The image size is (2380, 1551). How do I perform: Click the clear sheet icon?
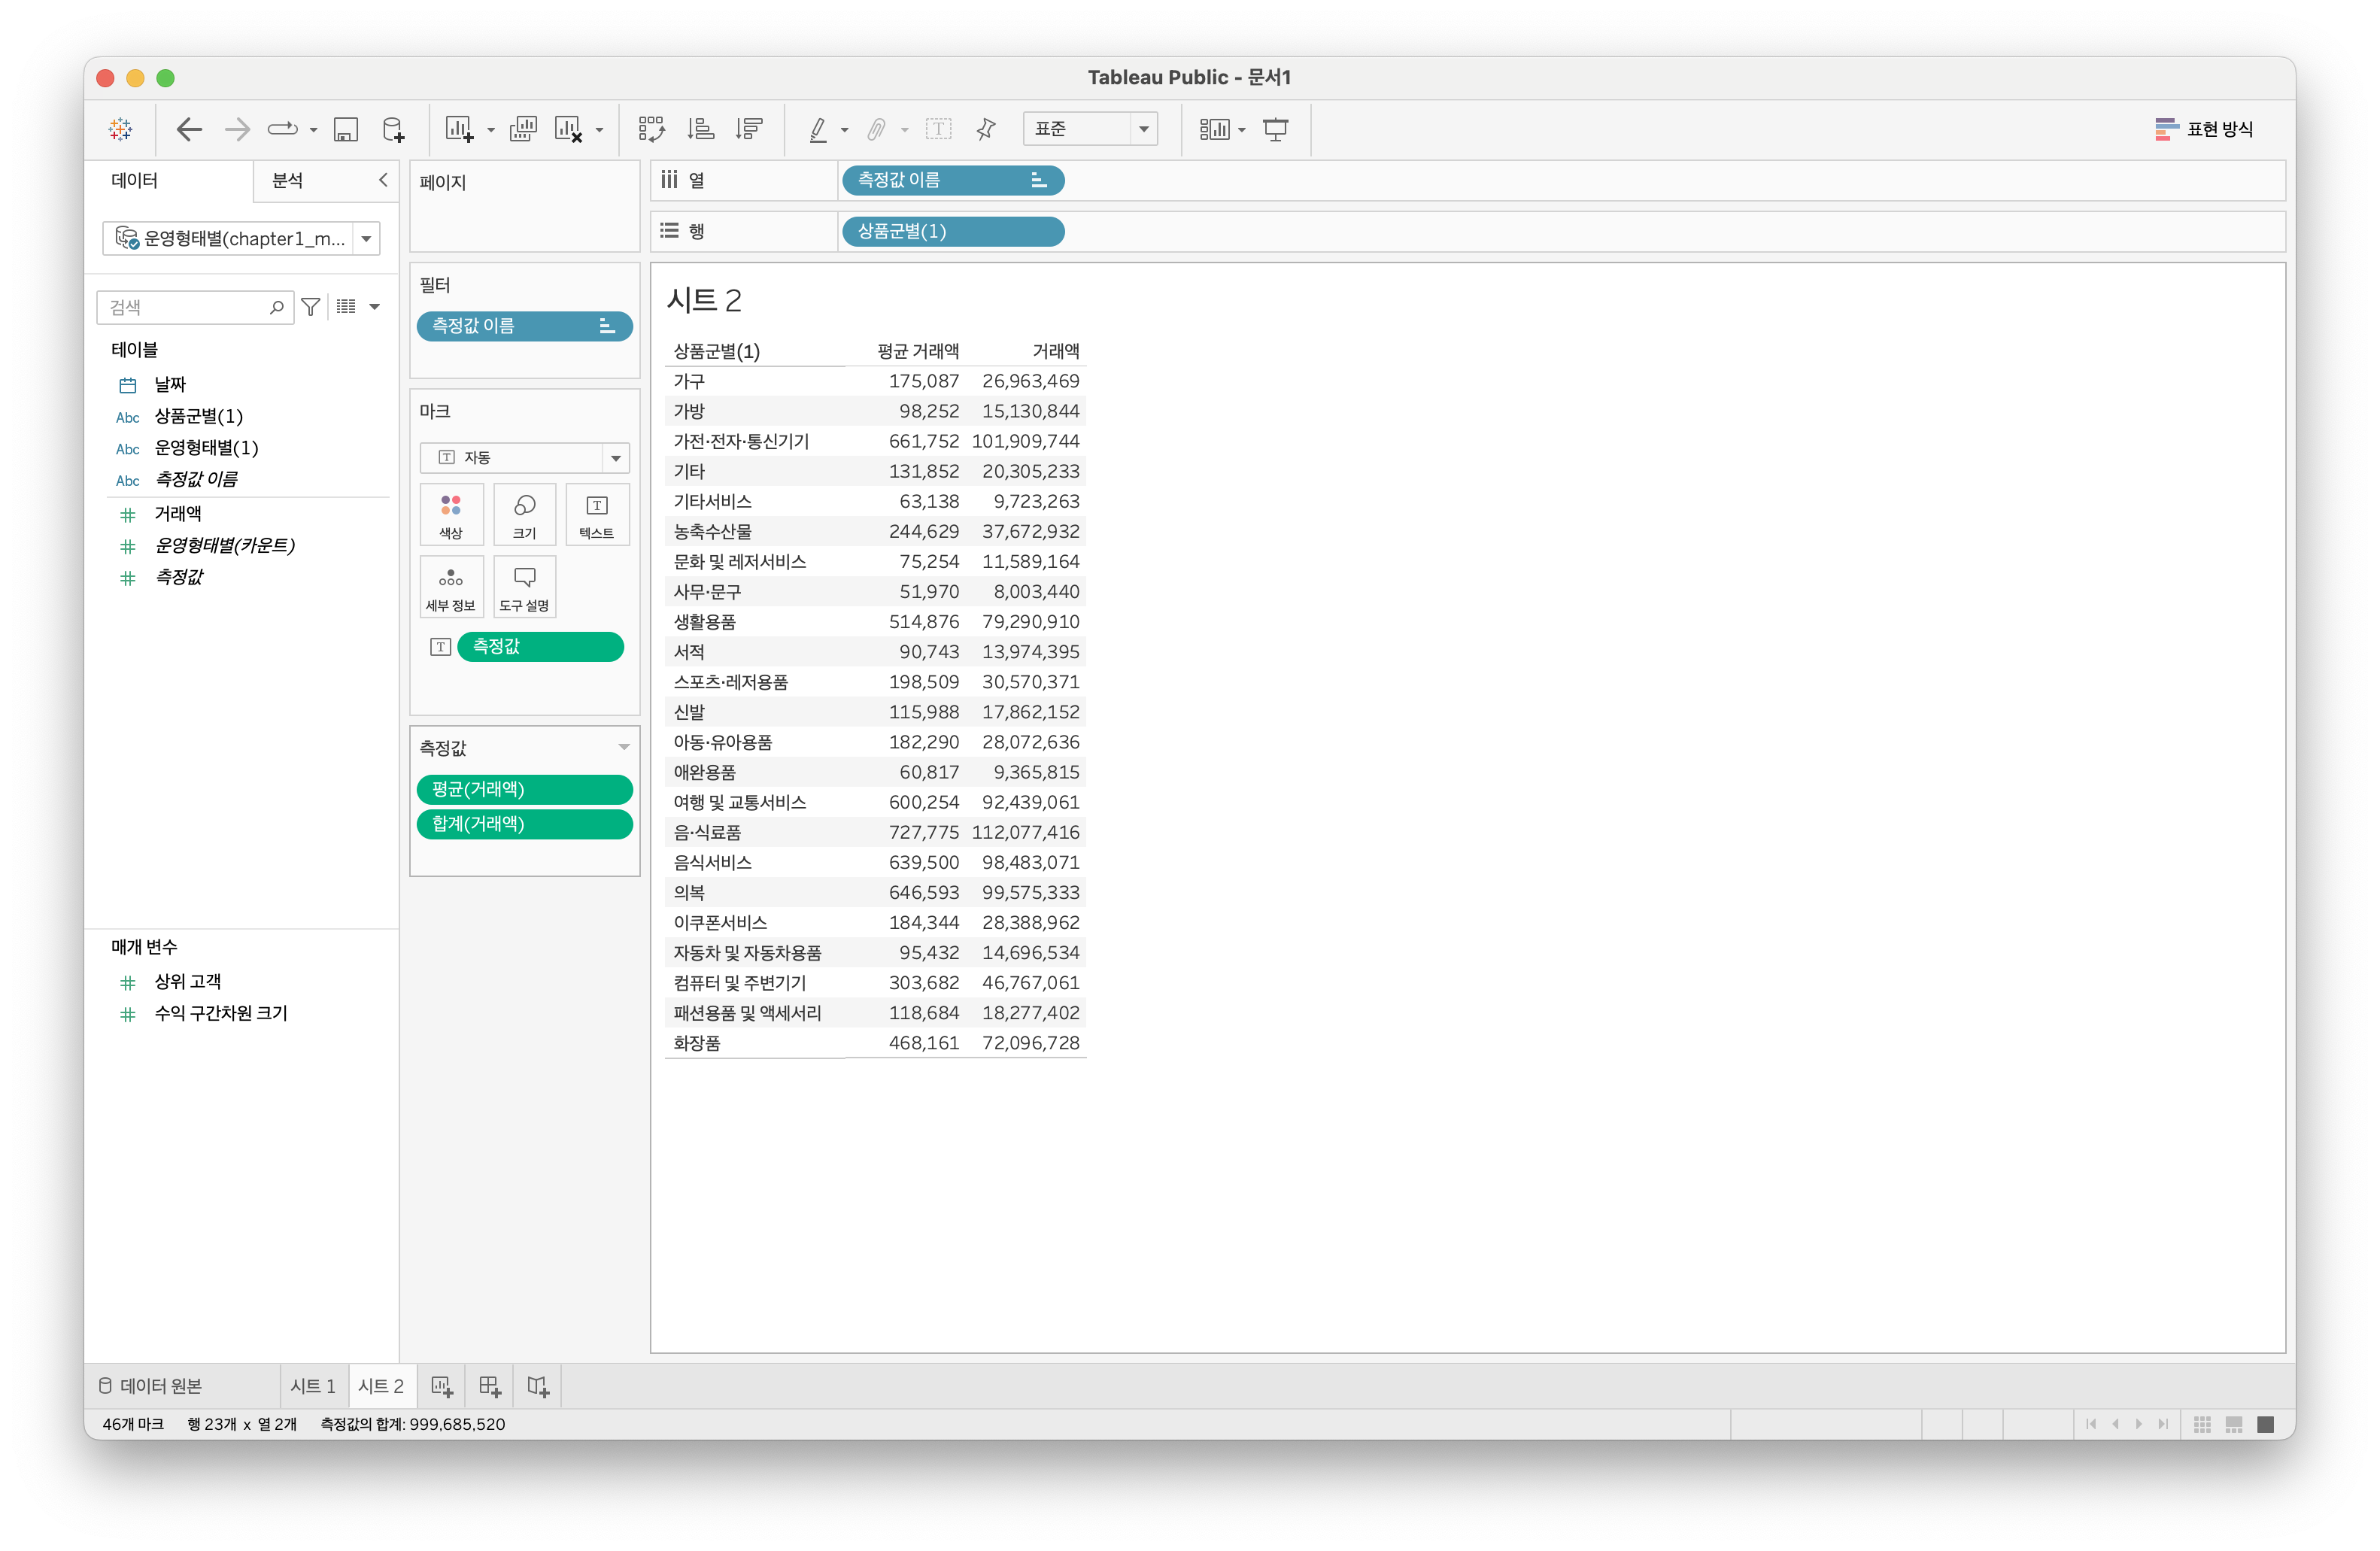[568, 129]
